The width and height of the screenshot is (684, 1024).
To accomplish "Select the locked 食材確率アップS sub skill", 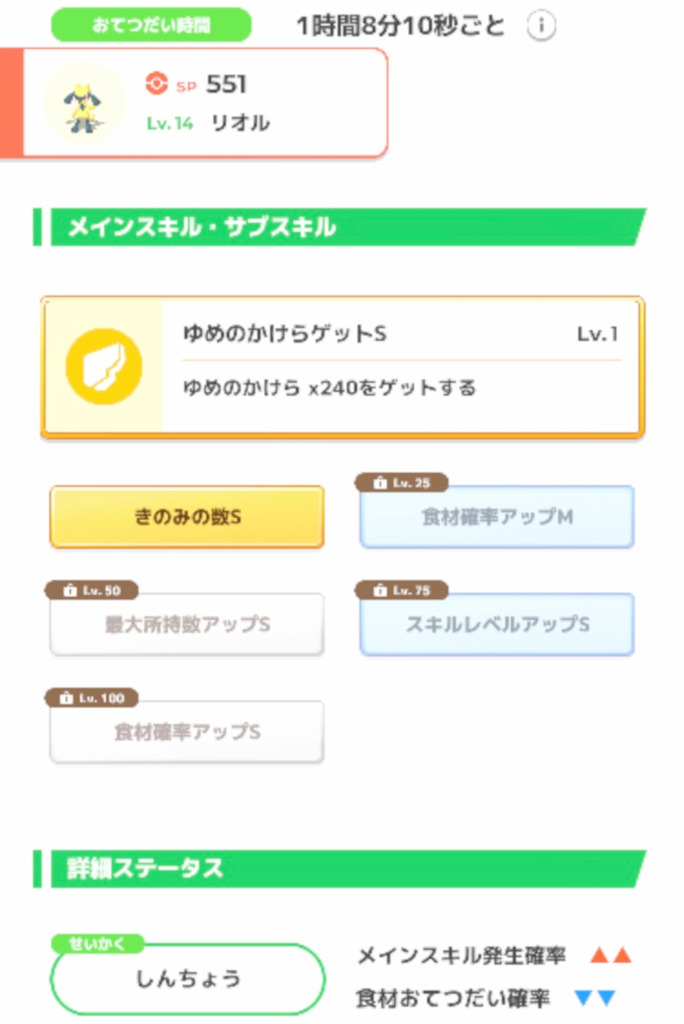I will tap(187, 732).
